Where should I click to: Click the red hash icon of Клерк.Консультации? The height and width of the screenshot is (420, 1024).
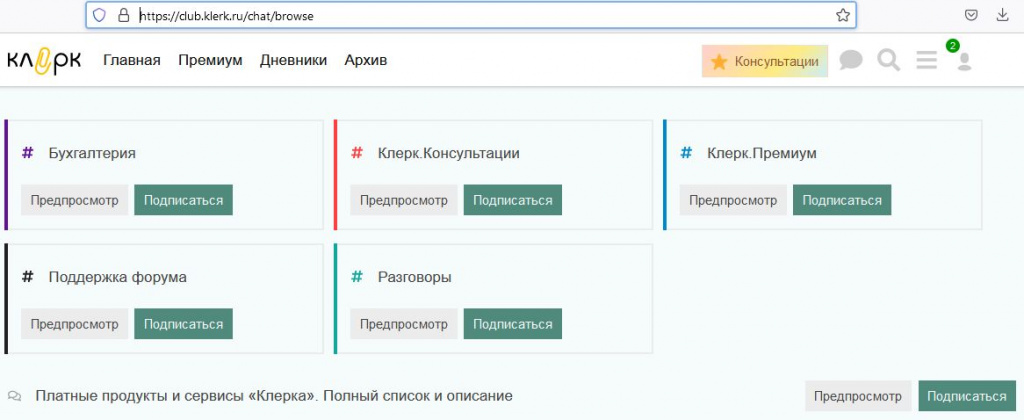tap(357, 153)
